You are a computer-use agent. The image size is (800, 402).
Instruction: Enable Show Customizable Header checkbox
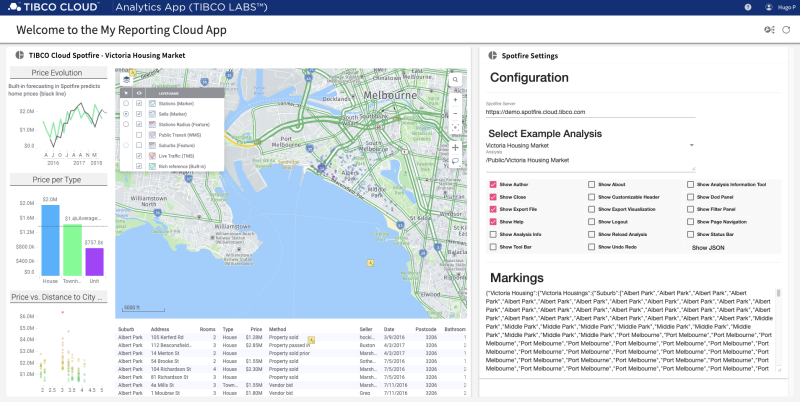pos(591,197)
